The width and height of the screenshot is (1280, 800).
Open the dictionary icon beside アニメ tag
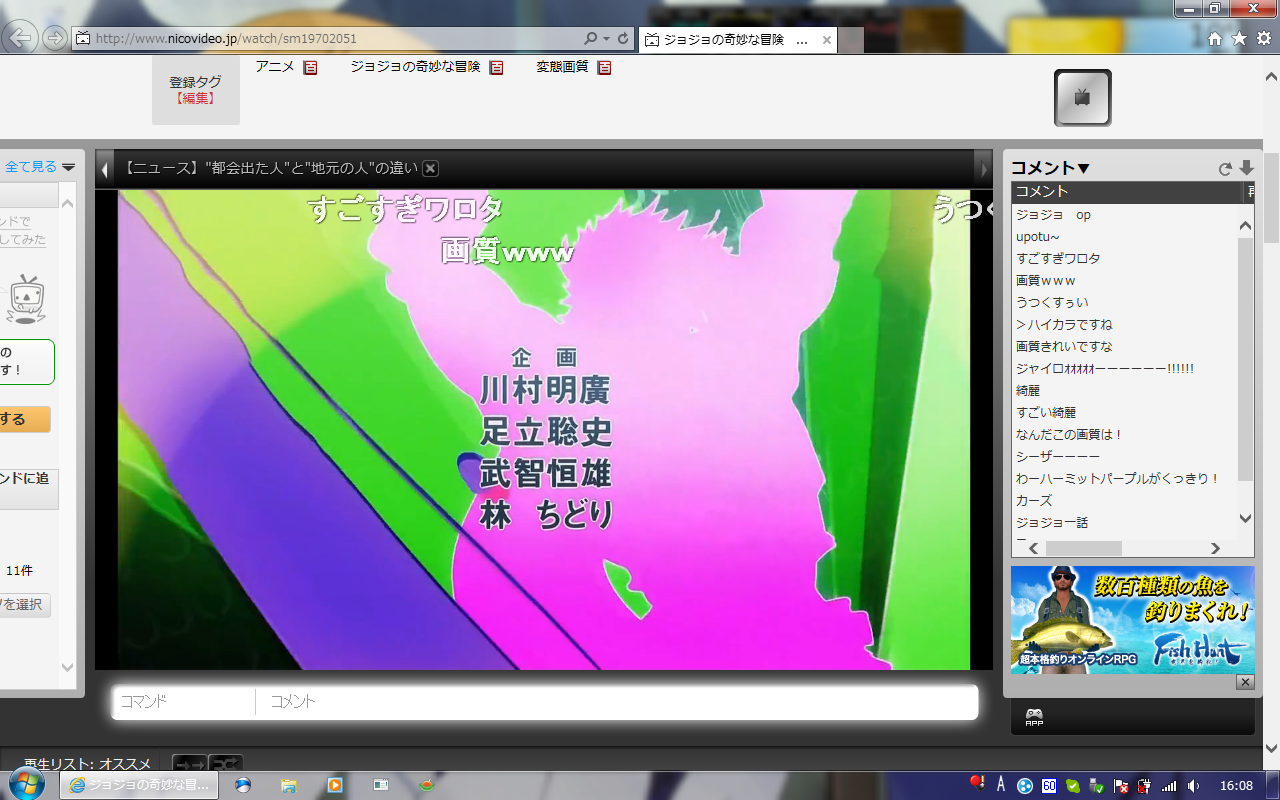click(x=311, y=68)
